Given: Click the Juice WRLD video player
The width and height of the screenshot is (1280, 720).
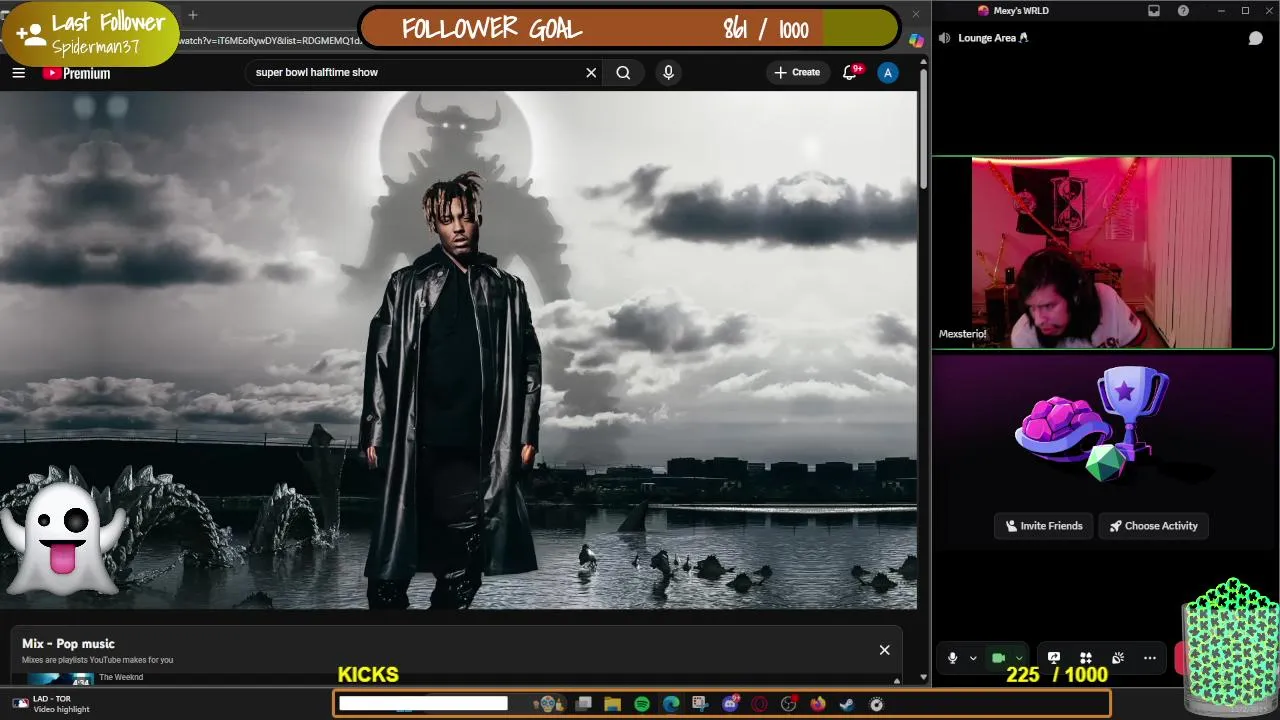Looking at the screenshot, I should pyautogui.click(x=458, y=350).
